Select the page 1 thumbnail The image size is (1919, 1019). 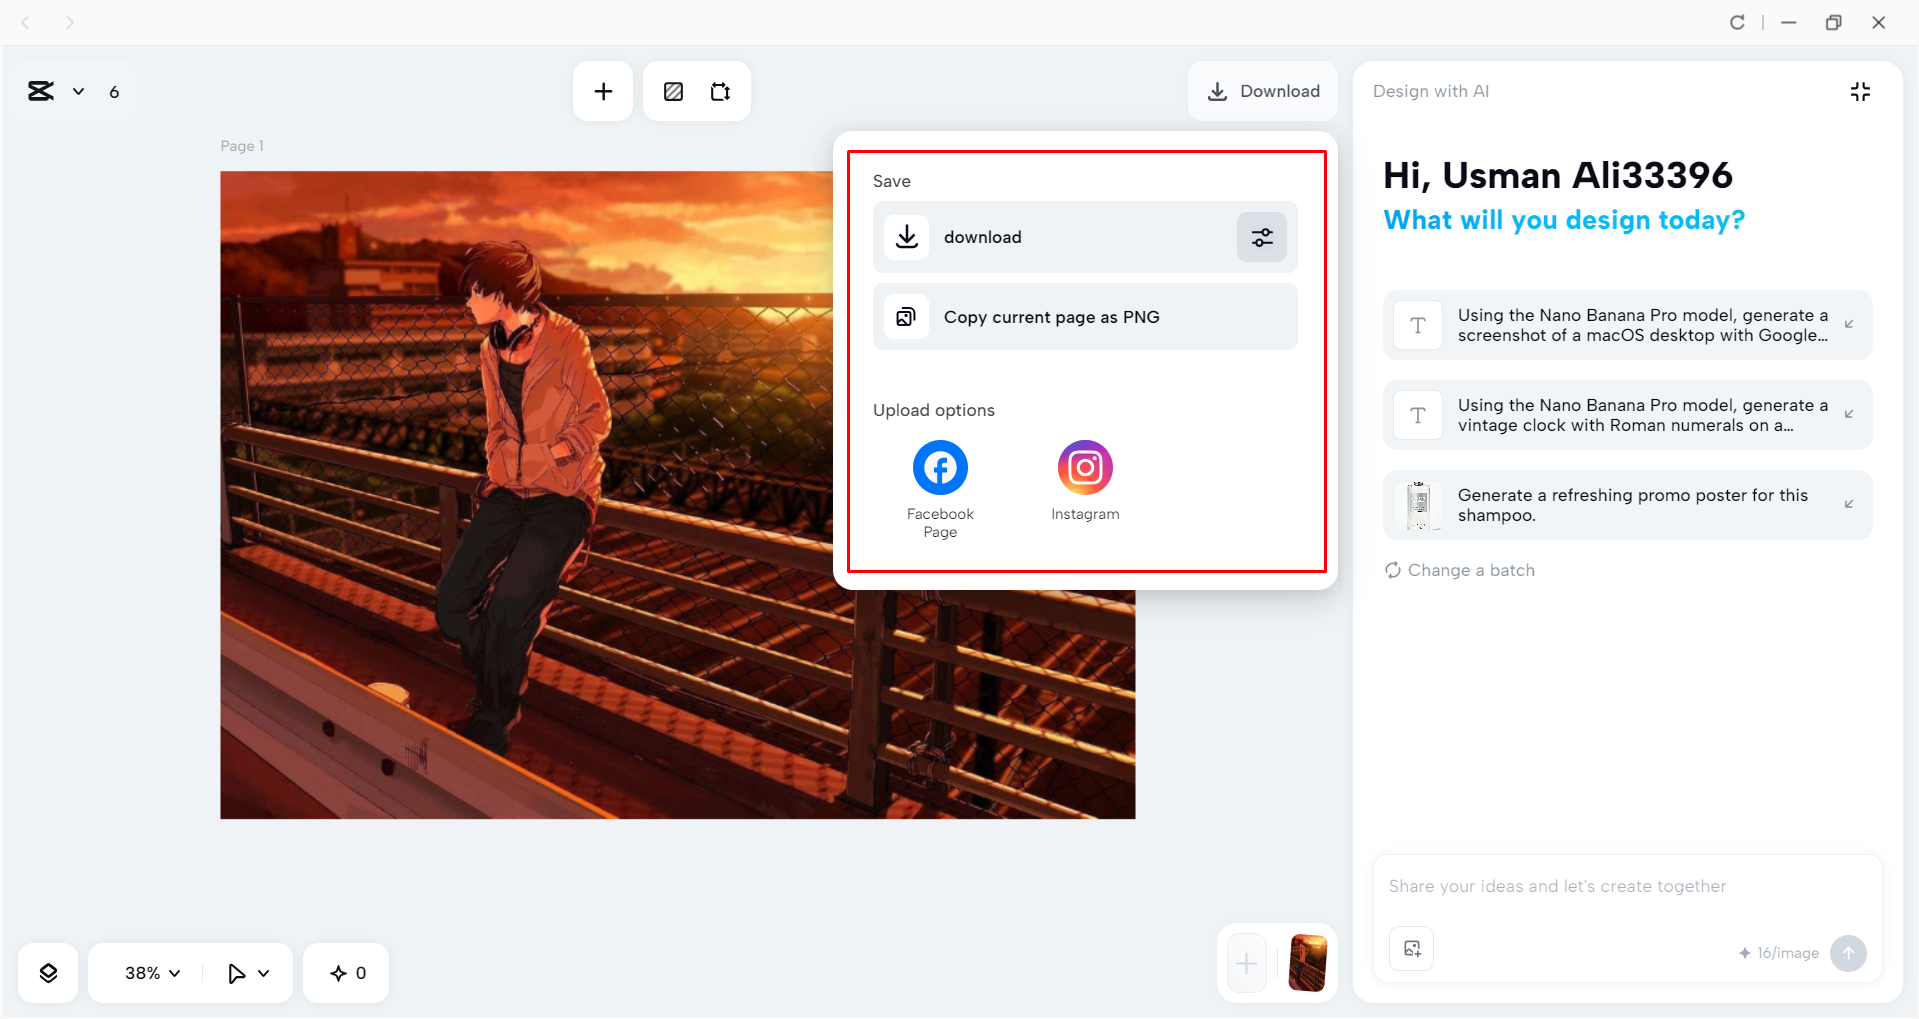[1308, 963]
